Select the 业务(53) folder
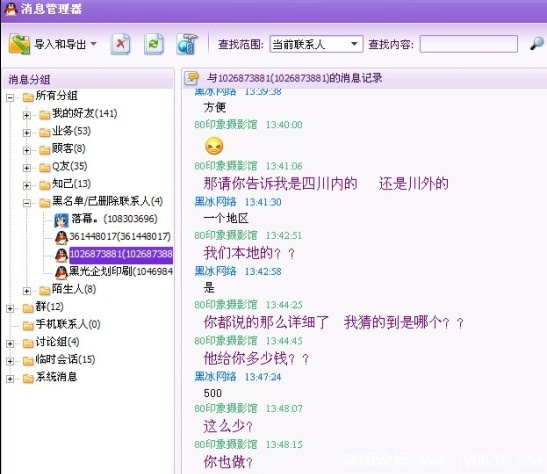The height and width of the screenshot is (474, 547). point(71,131)
